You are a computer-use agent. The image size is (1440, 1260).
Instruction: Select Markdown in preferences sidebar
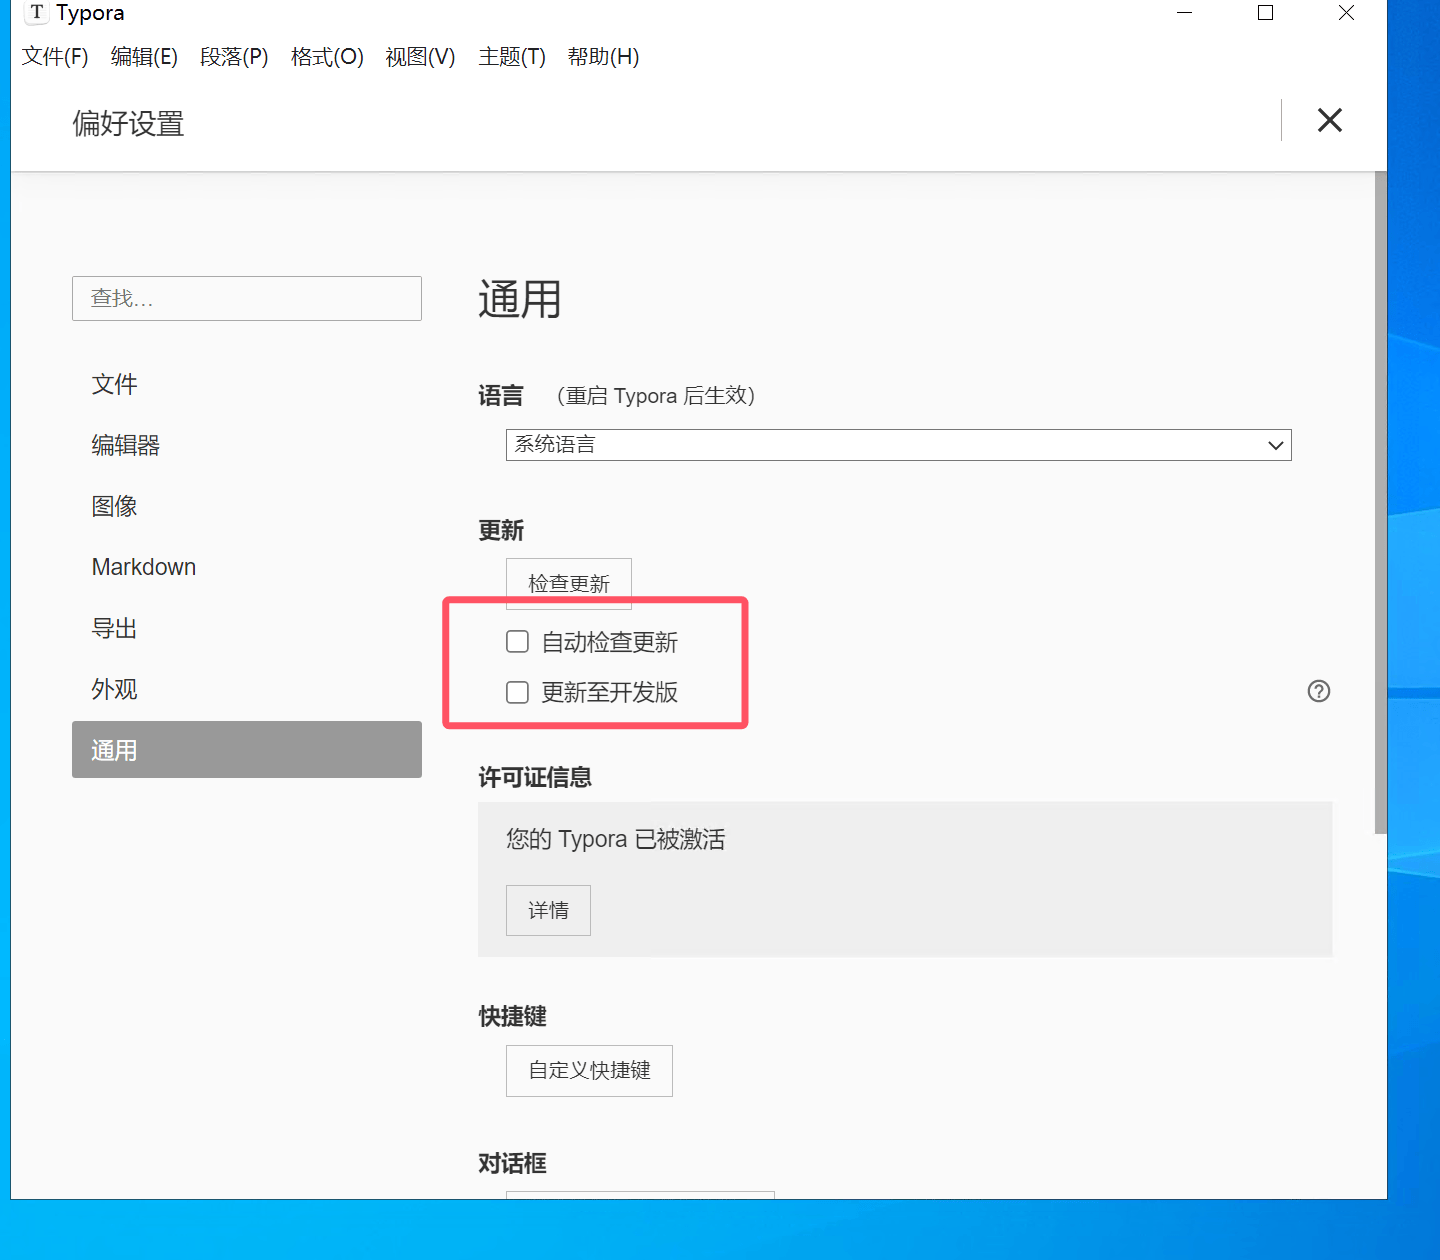pos(247,567)
